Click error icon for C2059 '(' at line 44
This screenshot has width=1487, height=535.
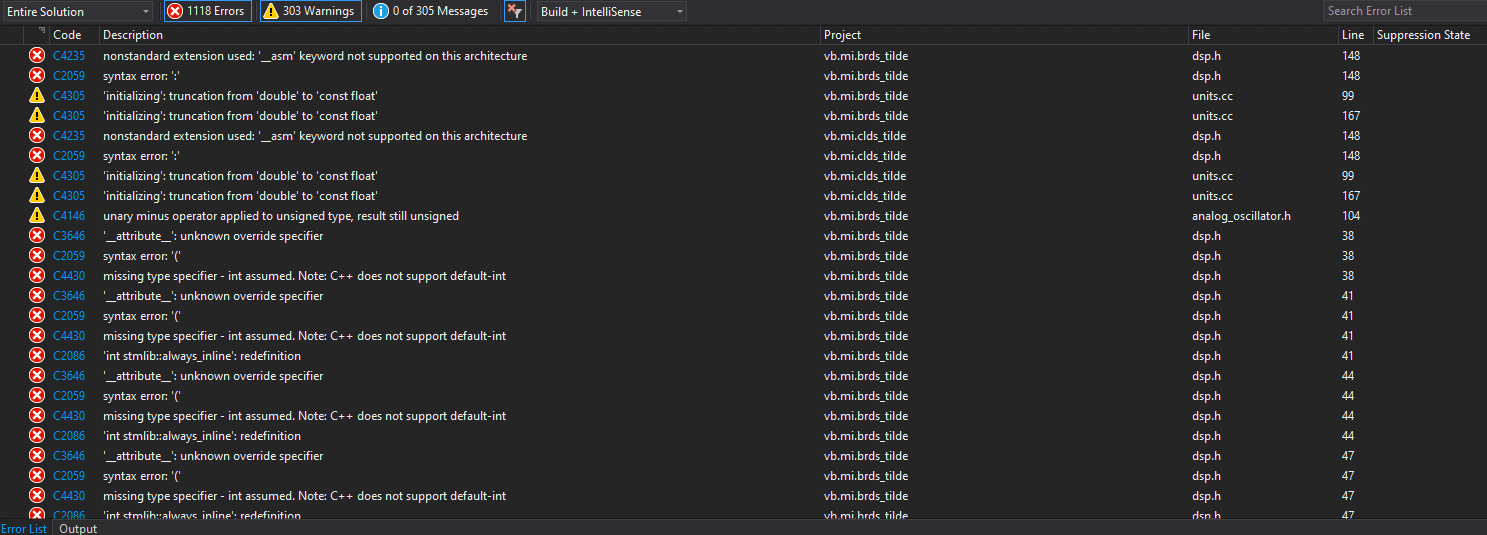click(37, 396)
